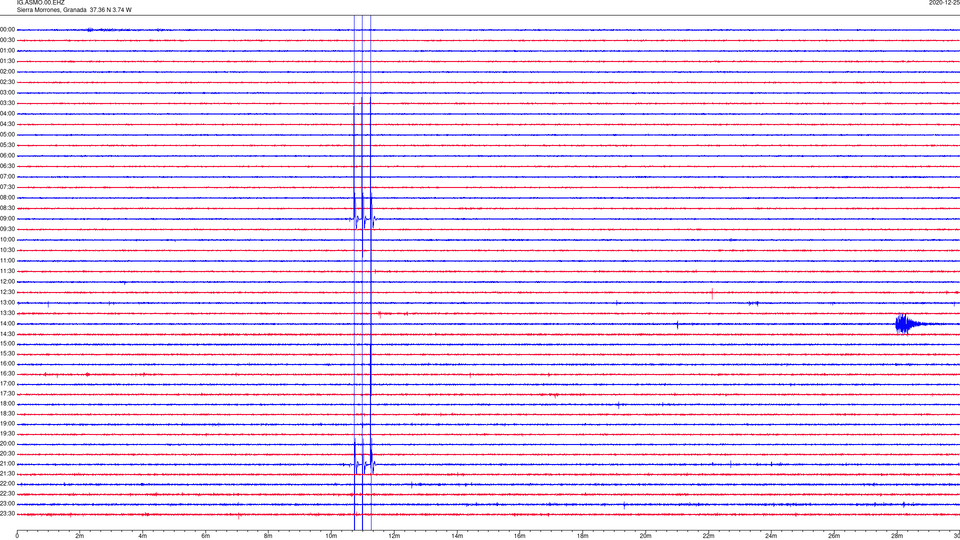The height and width of the screenshot is (540, 960).
Task: Select the 02:30 trace time label
Action: (x=7, y=82)
